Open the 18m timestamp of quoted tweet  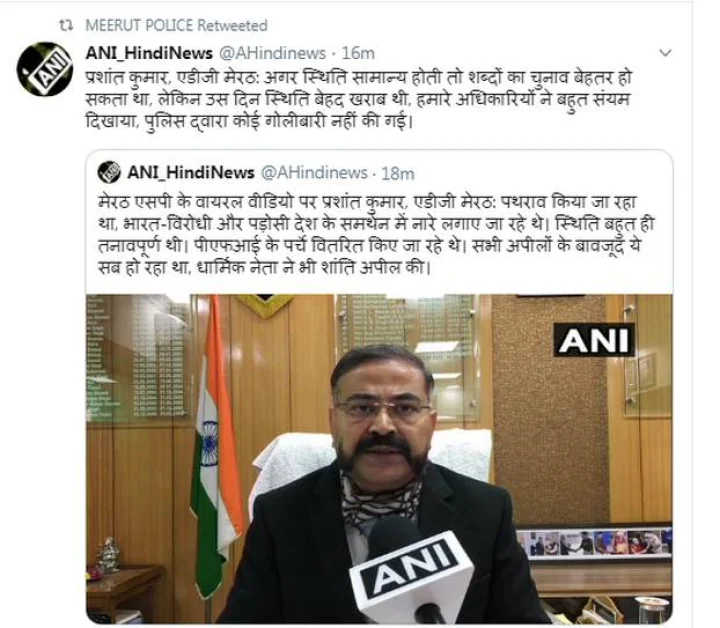click(x=398, y=174)
